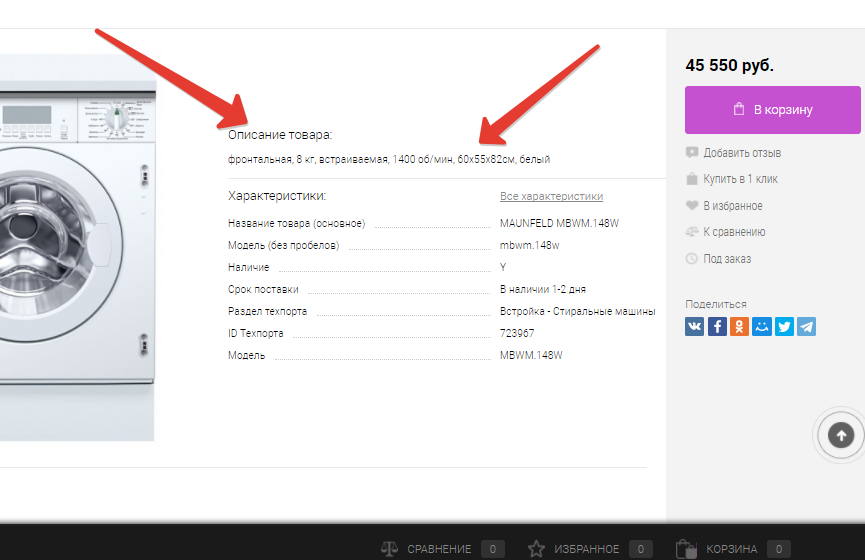Open КОРЗИНА in bottom bar
865x560 pixels.
[x=731, y=549]
